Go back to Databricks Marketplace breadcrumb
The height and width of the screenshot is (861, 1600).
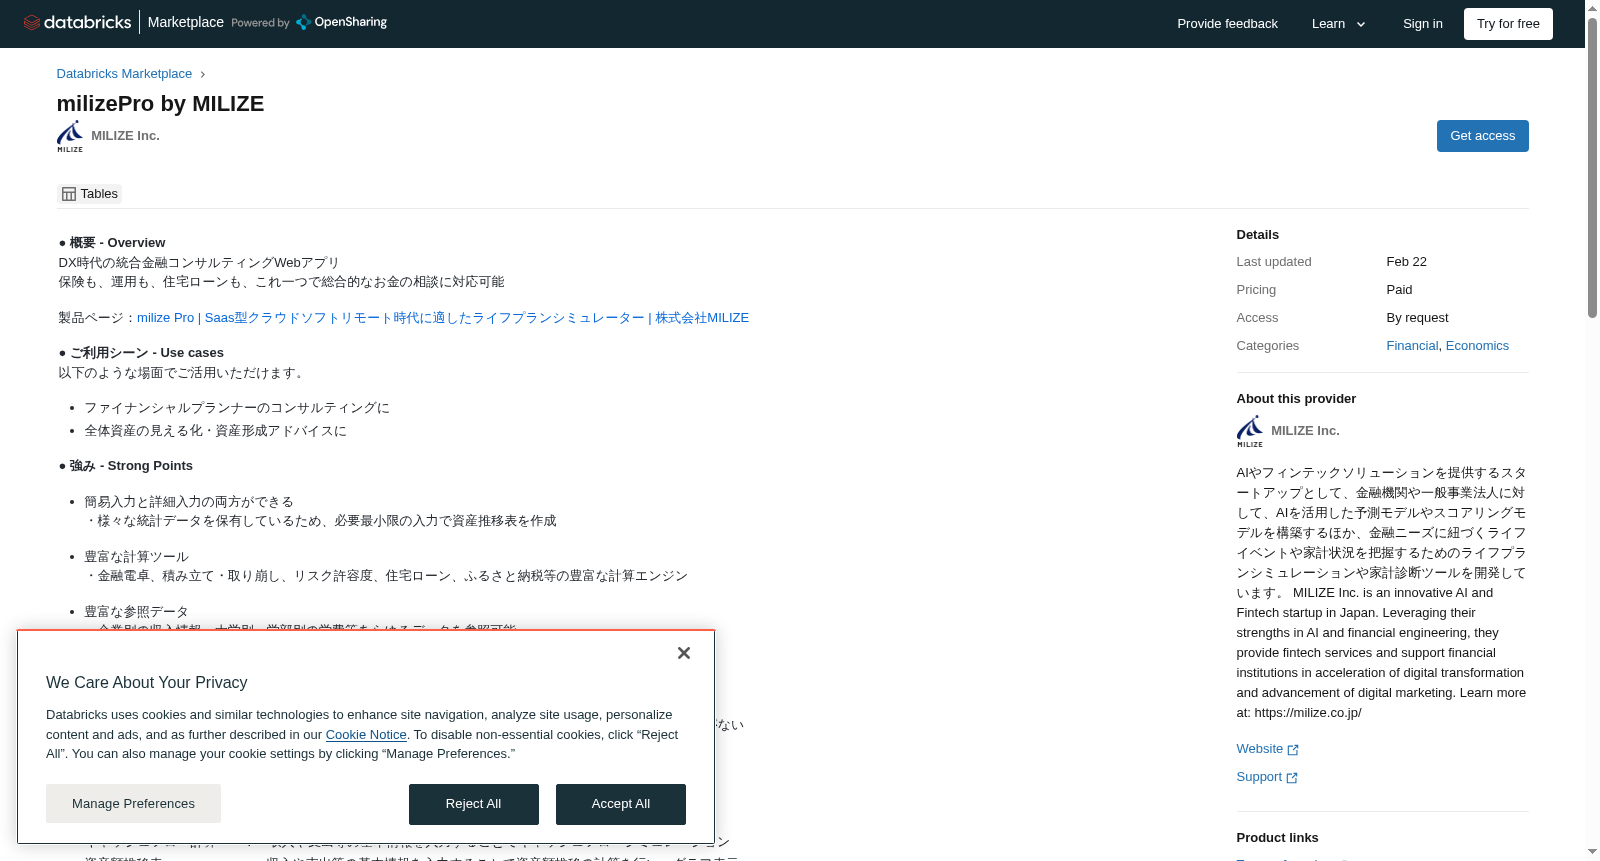tap(124, 74)
